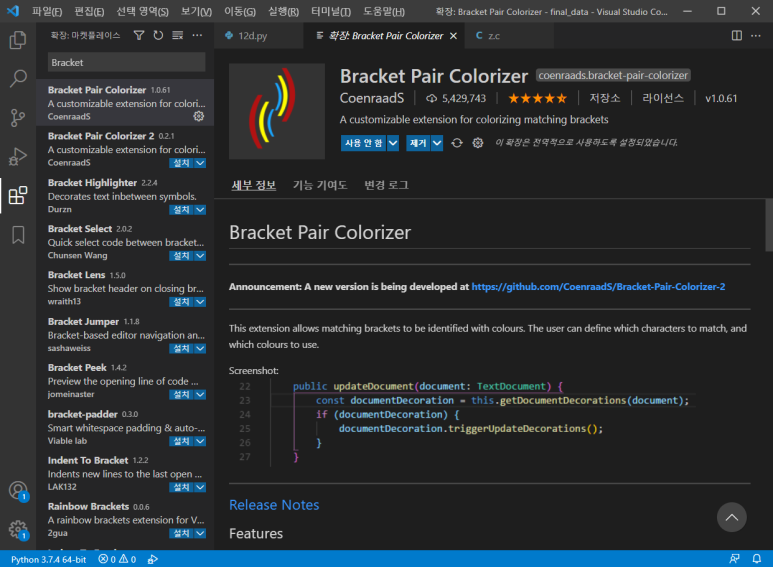This screenshot has height=567, width=773.
Task: Click the scroll-to-top round button
Action: [x=732, y=517]
